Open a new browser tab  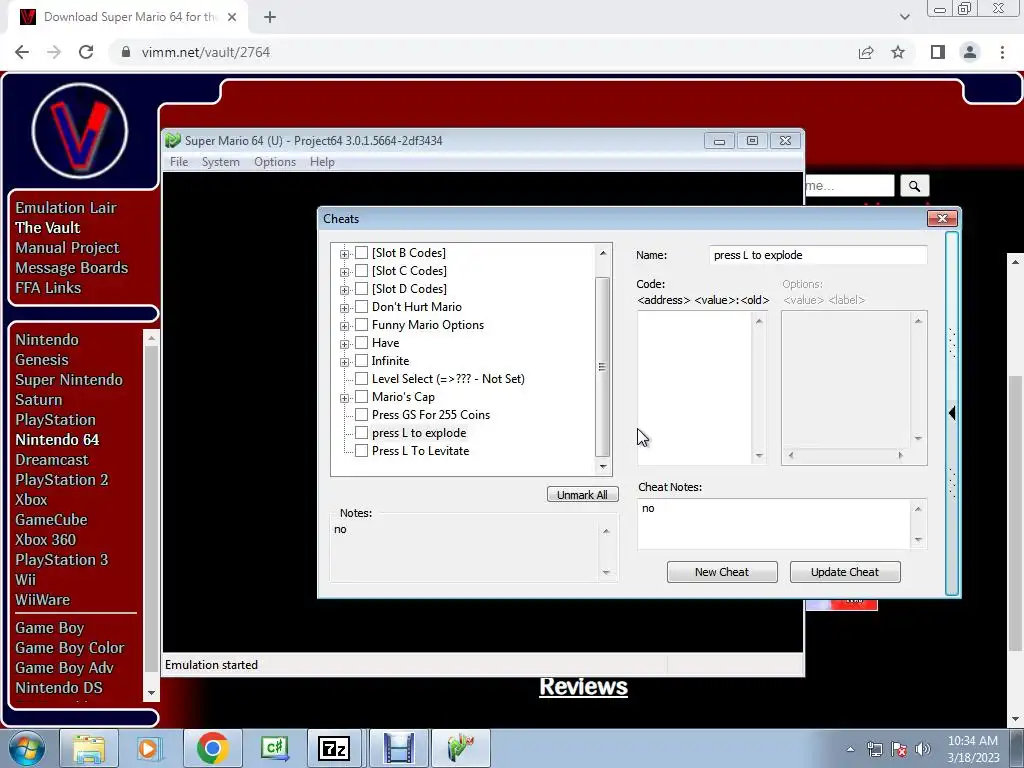pyautogui.click(x=270, y=17)
